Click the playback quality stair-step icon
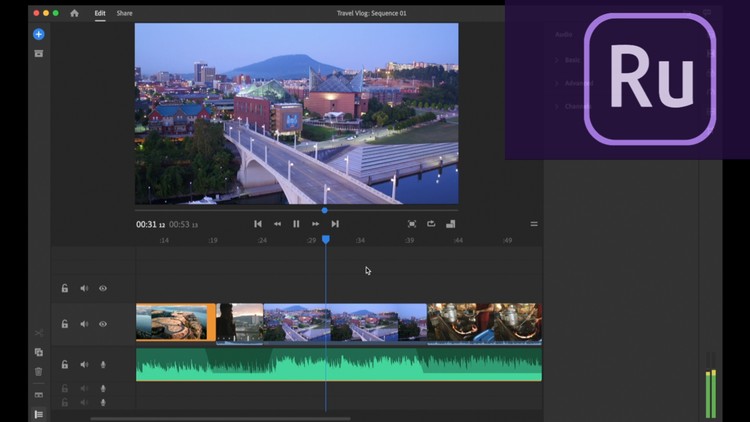The image size is (750, 422). (x=451, y=224)
